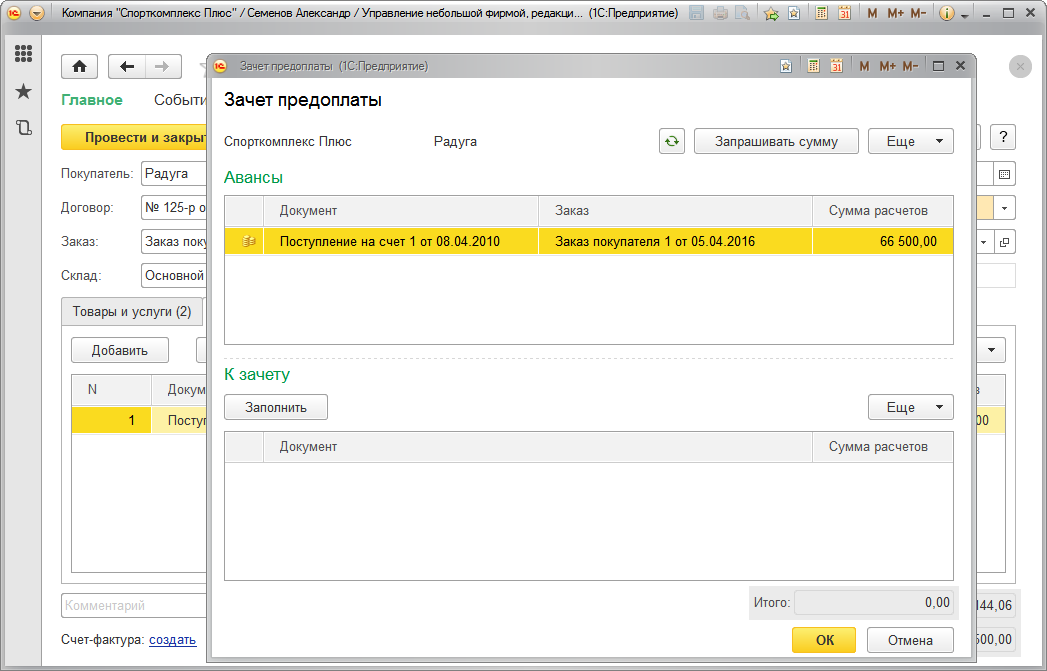
Task: Close the document form gray circle X
Action: [1020, 66]
